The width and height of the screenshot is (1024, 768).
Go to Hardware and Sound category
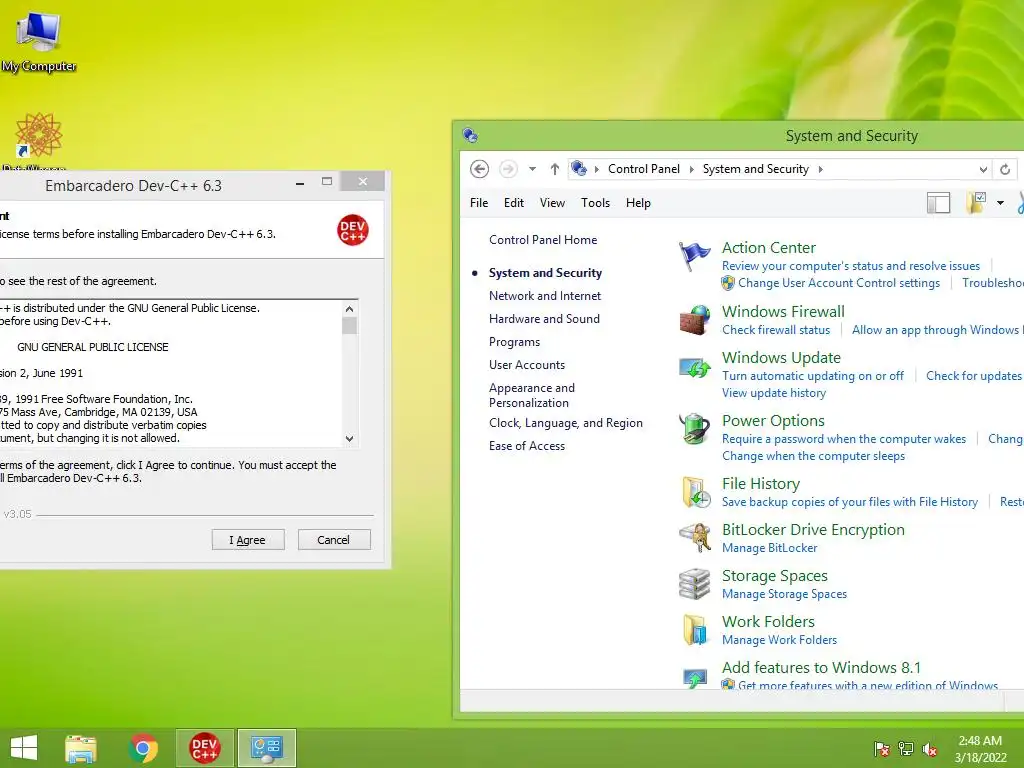click(544, 319)
